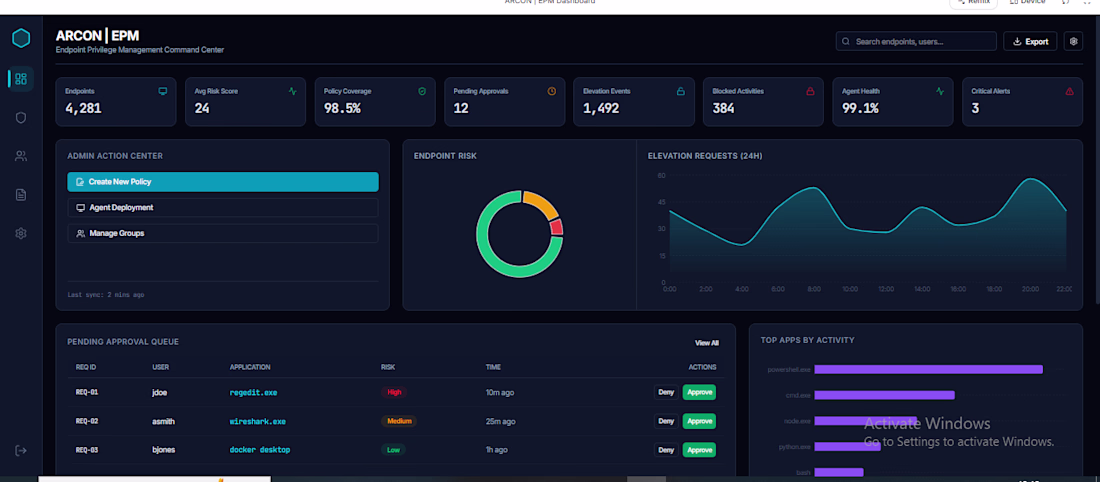Select Agent Deployment action
This screenshot has width=1100, height=482.
click(223, 208)
